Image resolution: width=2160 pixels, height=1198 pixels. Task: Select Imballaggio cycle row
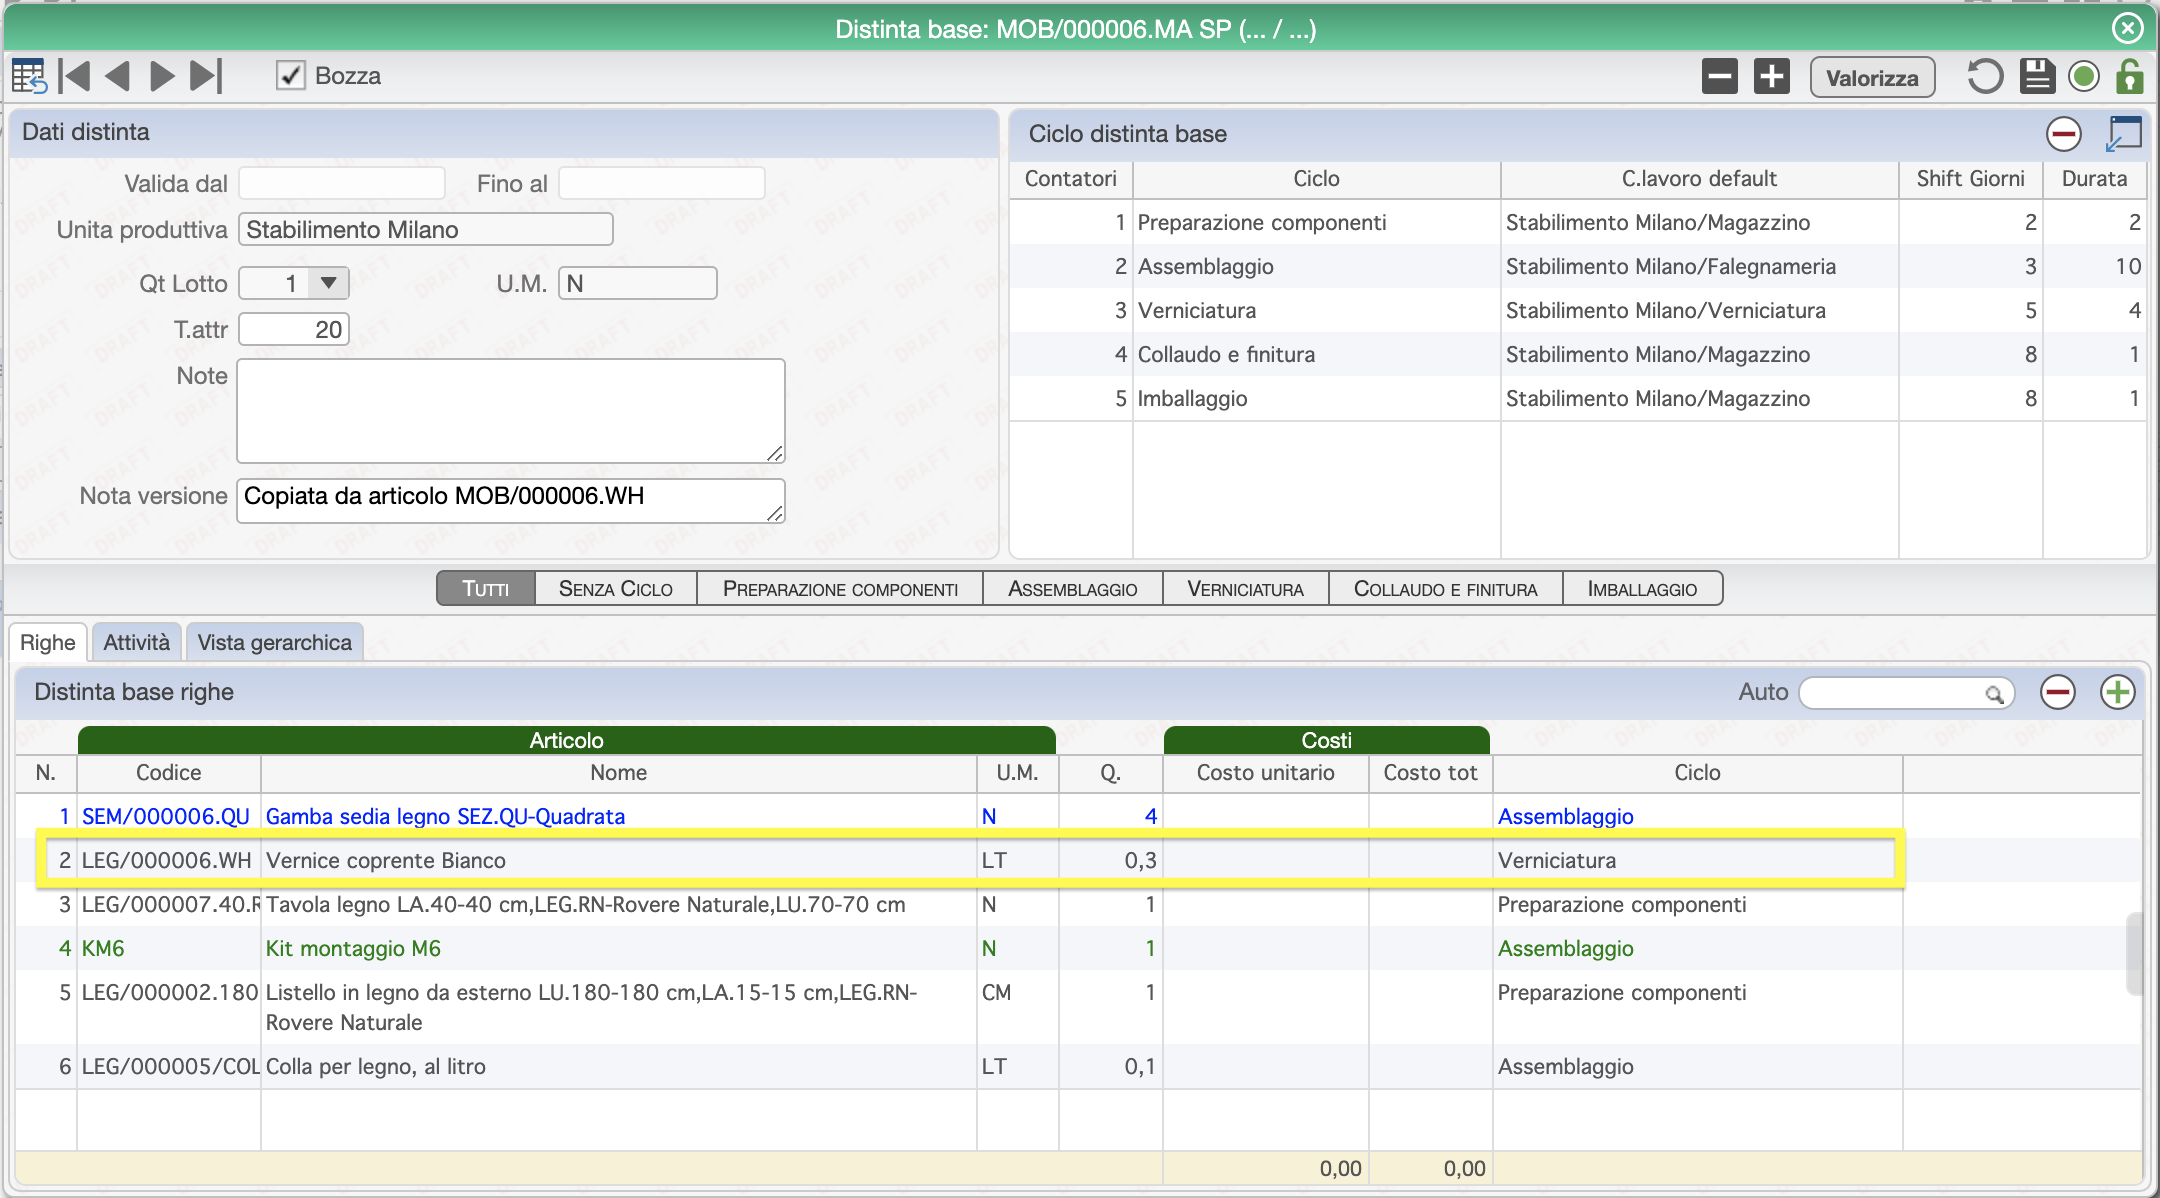pos(1578,398)
